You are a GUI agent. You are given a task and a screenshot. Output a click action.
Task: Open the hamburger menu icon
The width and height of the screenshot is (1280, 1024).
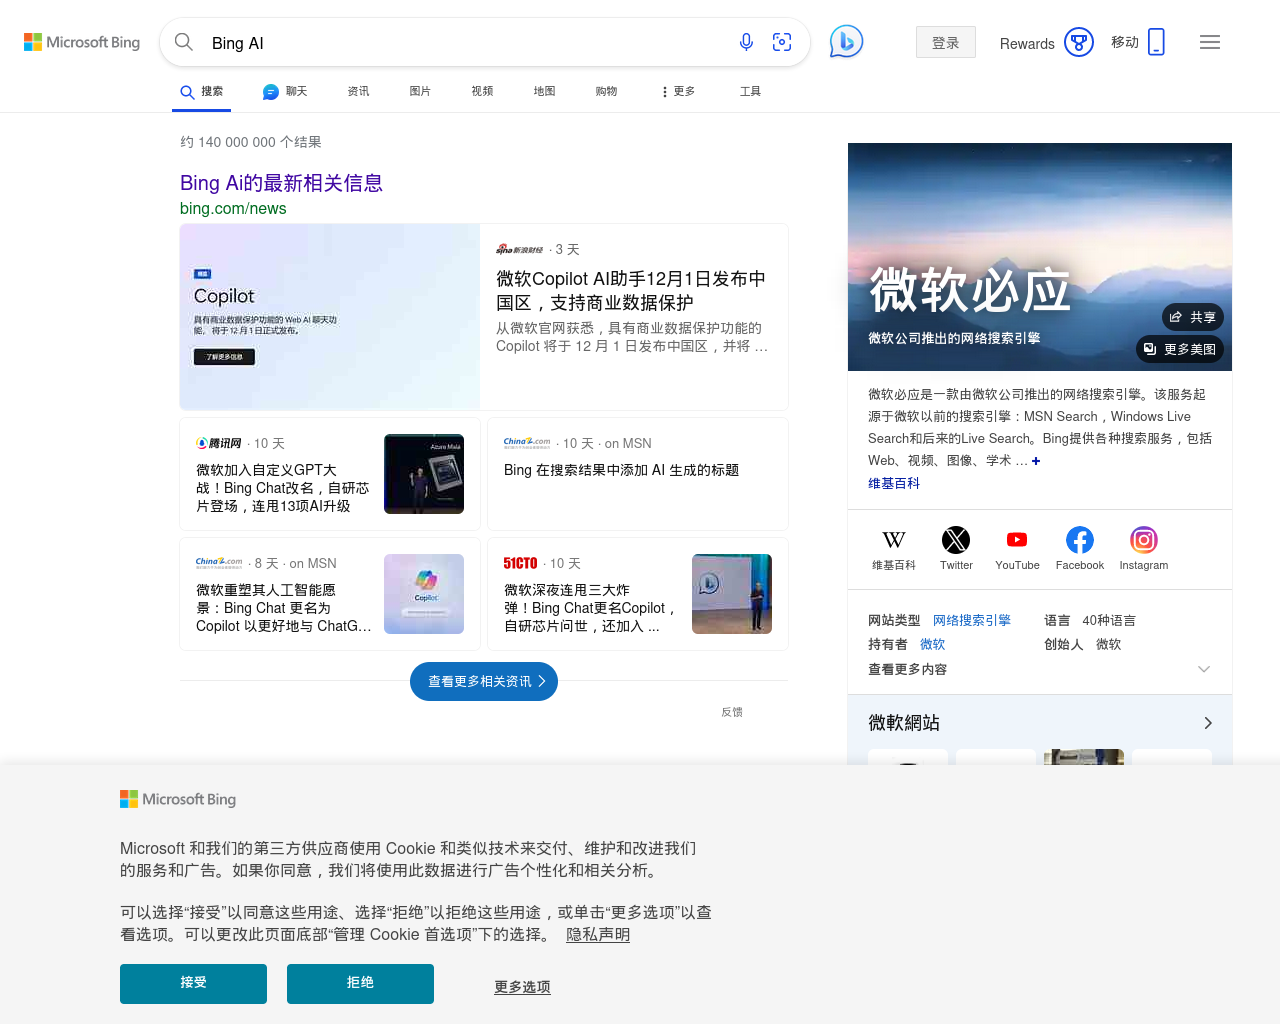coord(1210,42)
